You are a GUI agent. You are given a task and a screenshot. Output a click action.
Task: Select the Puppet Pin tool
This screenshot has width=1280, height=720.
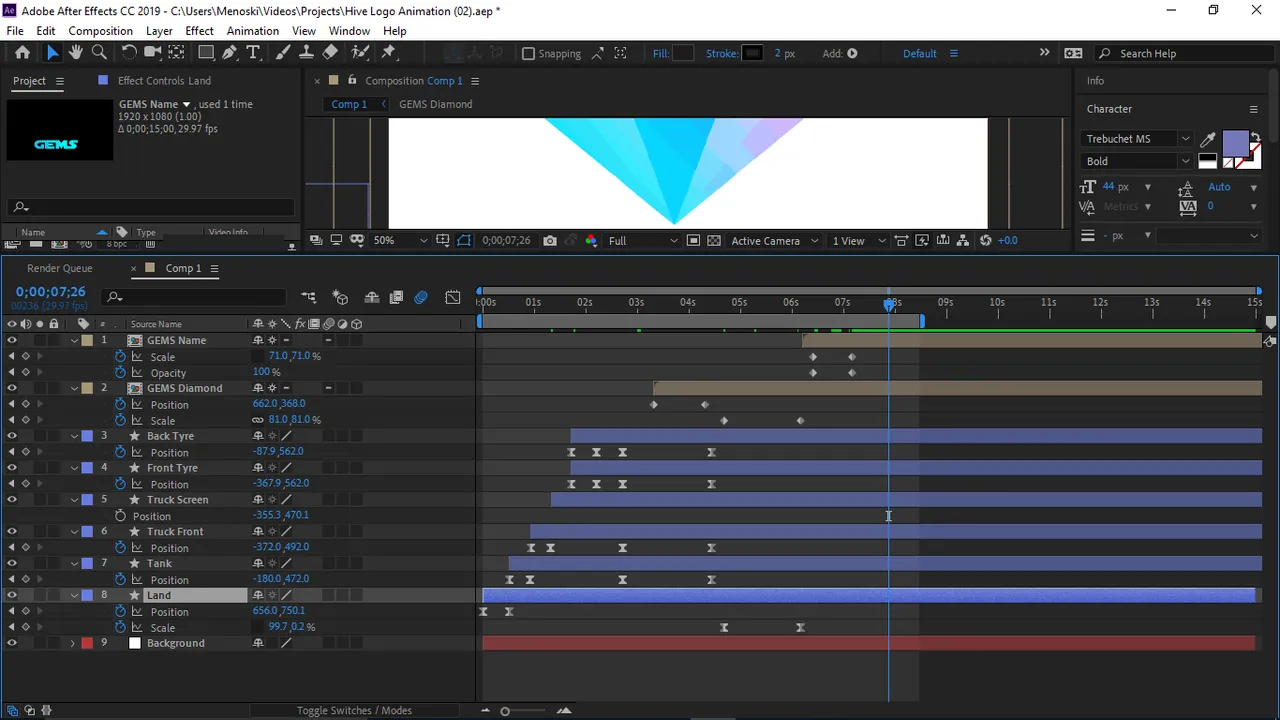(x=389, y=53)
